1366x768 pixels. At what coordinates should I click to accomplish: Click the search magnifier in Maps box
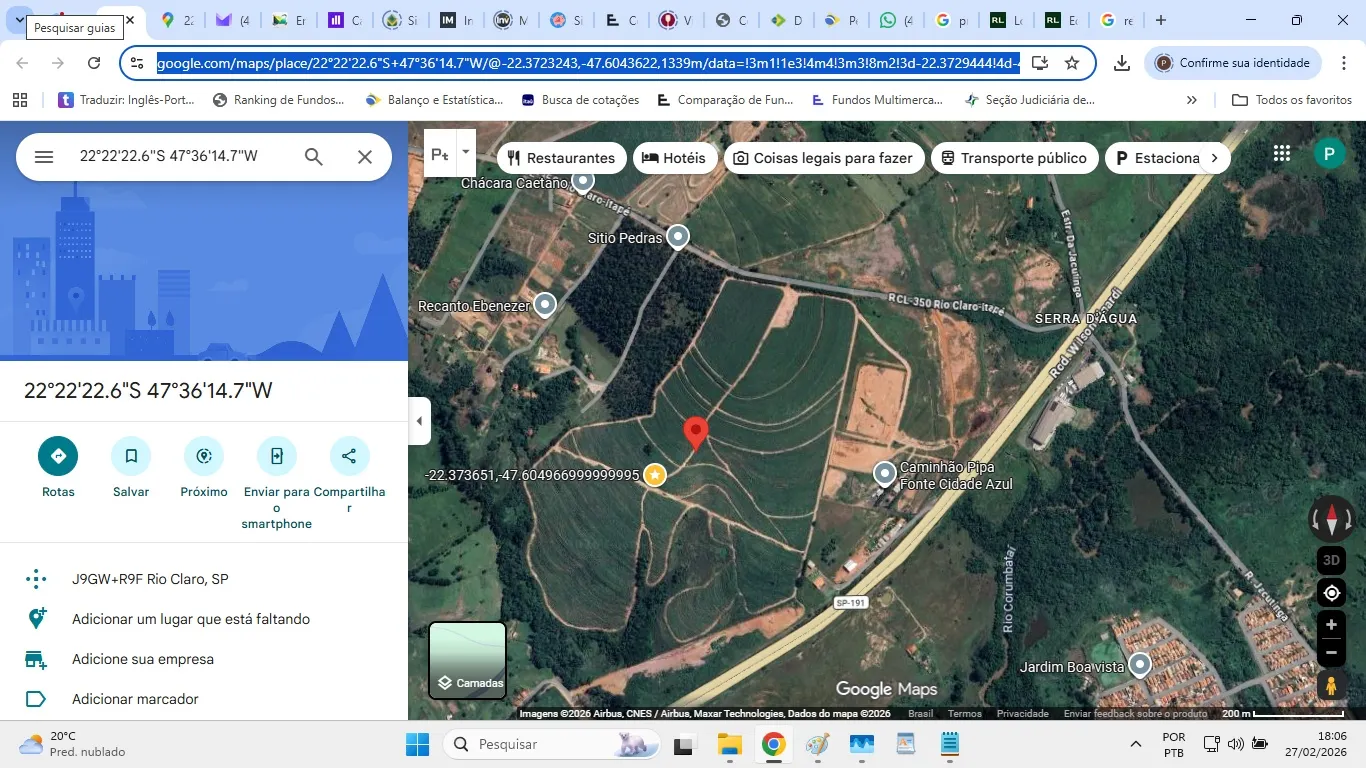314,157
